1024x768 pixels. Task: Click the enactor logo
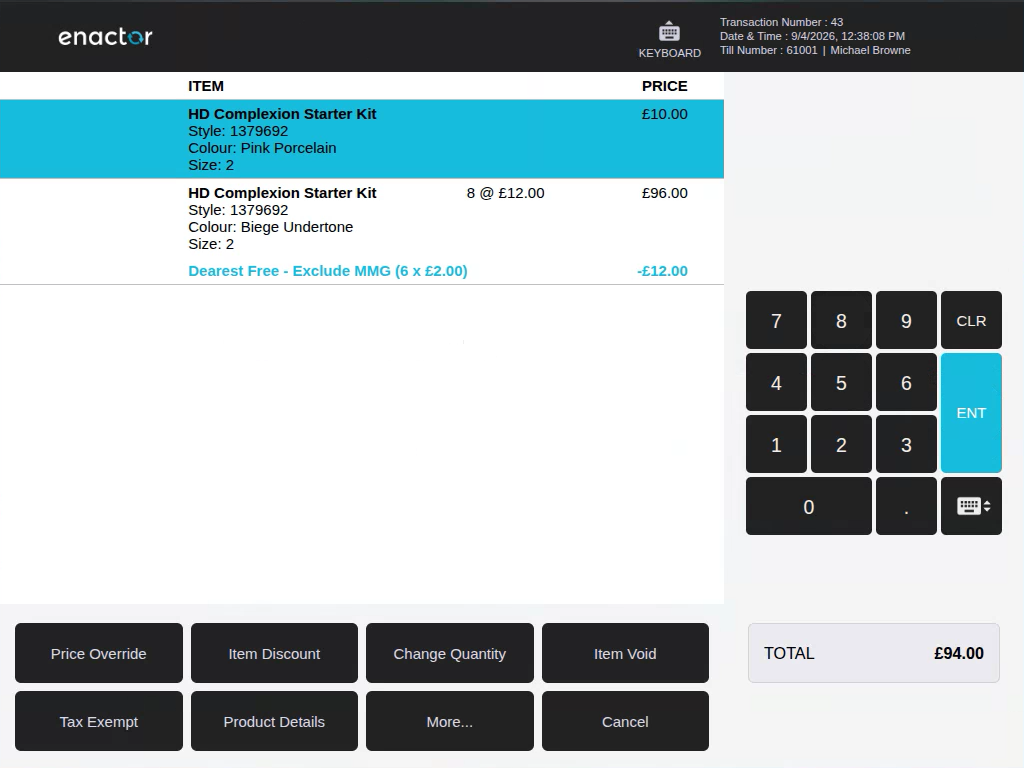pos(105,37)
